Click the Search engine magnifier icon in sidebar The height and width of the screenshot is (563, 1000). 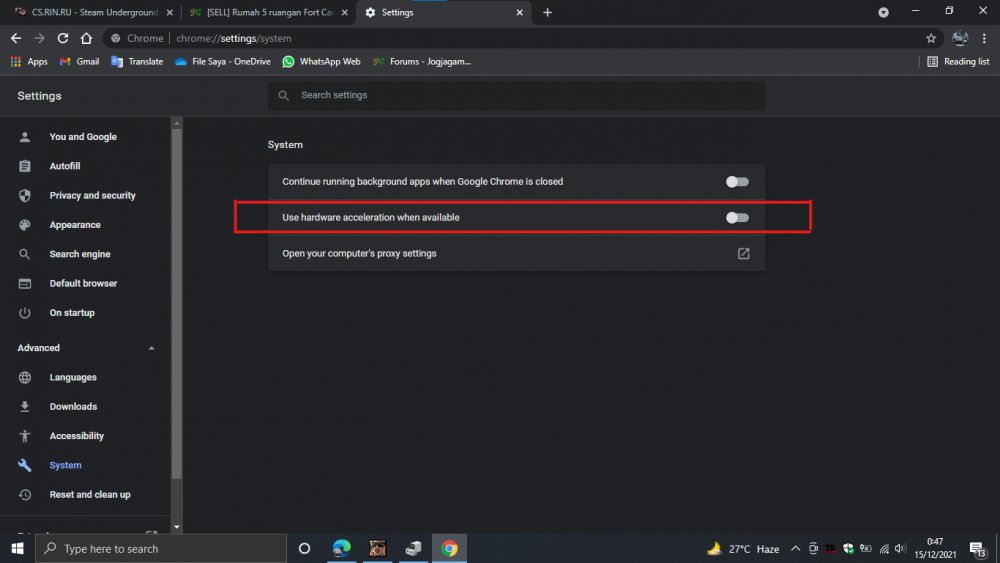click(x=25, y=254)
